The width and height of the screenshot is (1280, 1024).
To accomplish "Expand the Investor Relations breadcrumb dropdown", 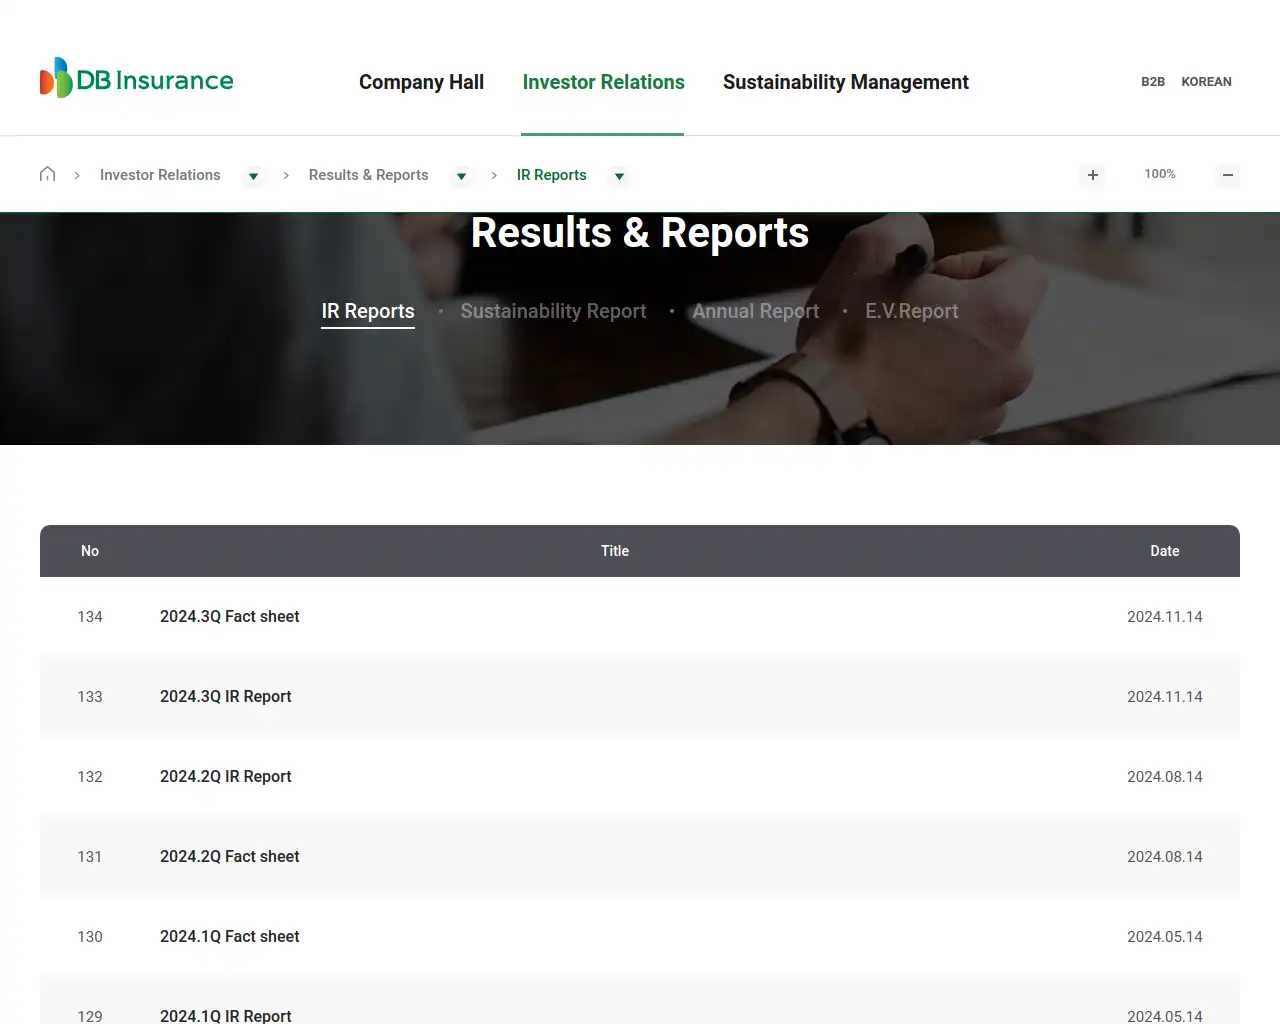I will (x=254, y=176).
